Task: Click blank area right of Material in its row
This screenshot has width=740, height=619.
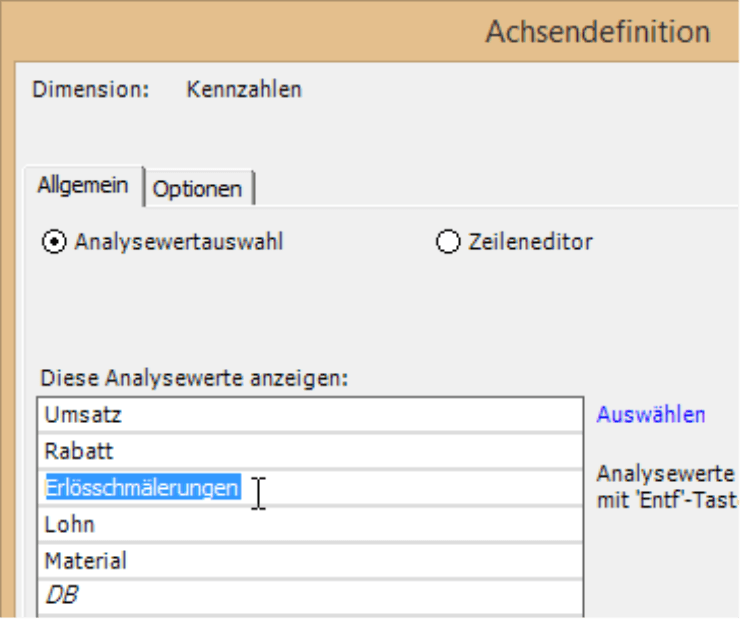Action: [x=400, y=560]
